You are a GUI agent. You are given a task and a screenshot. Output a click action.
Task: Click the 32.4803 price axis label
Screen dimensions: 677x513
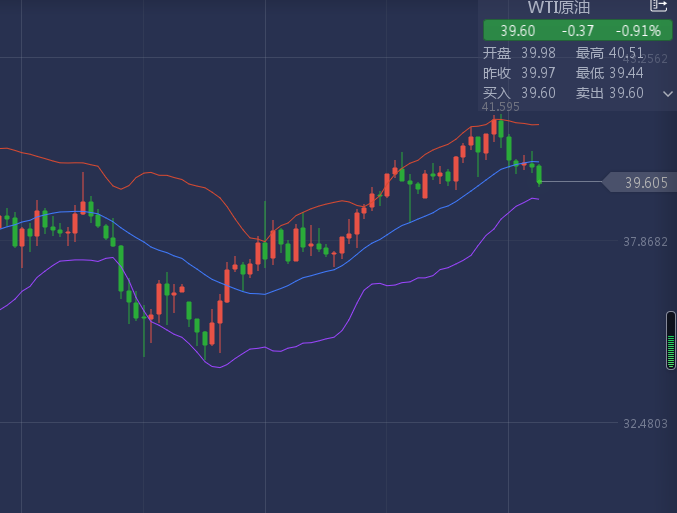coord(645,423)
